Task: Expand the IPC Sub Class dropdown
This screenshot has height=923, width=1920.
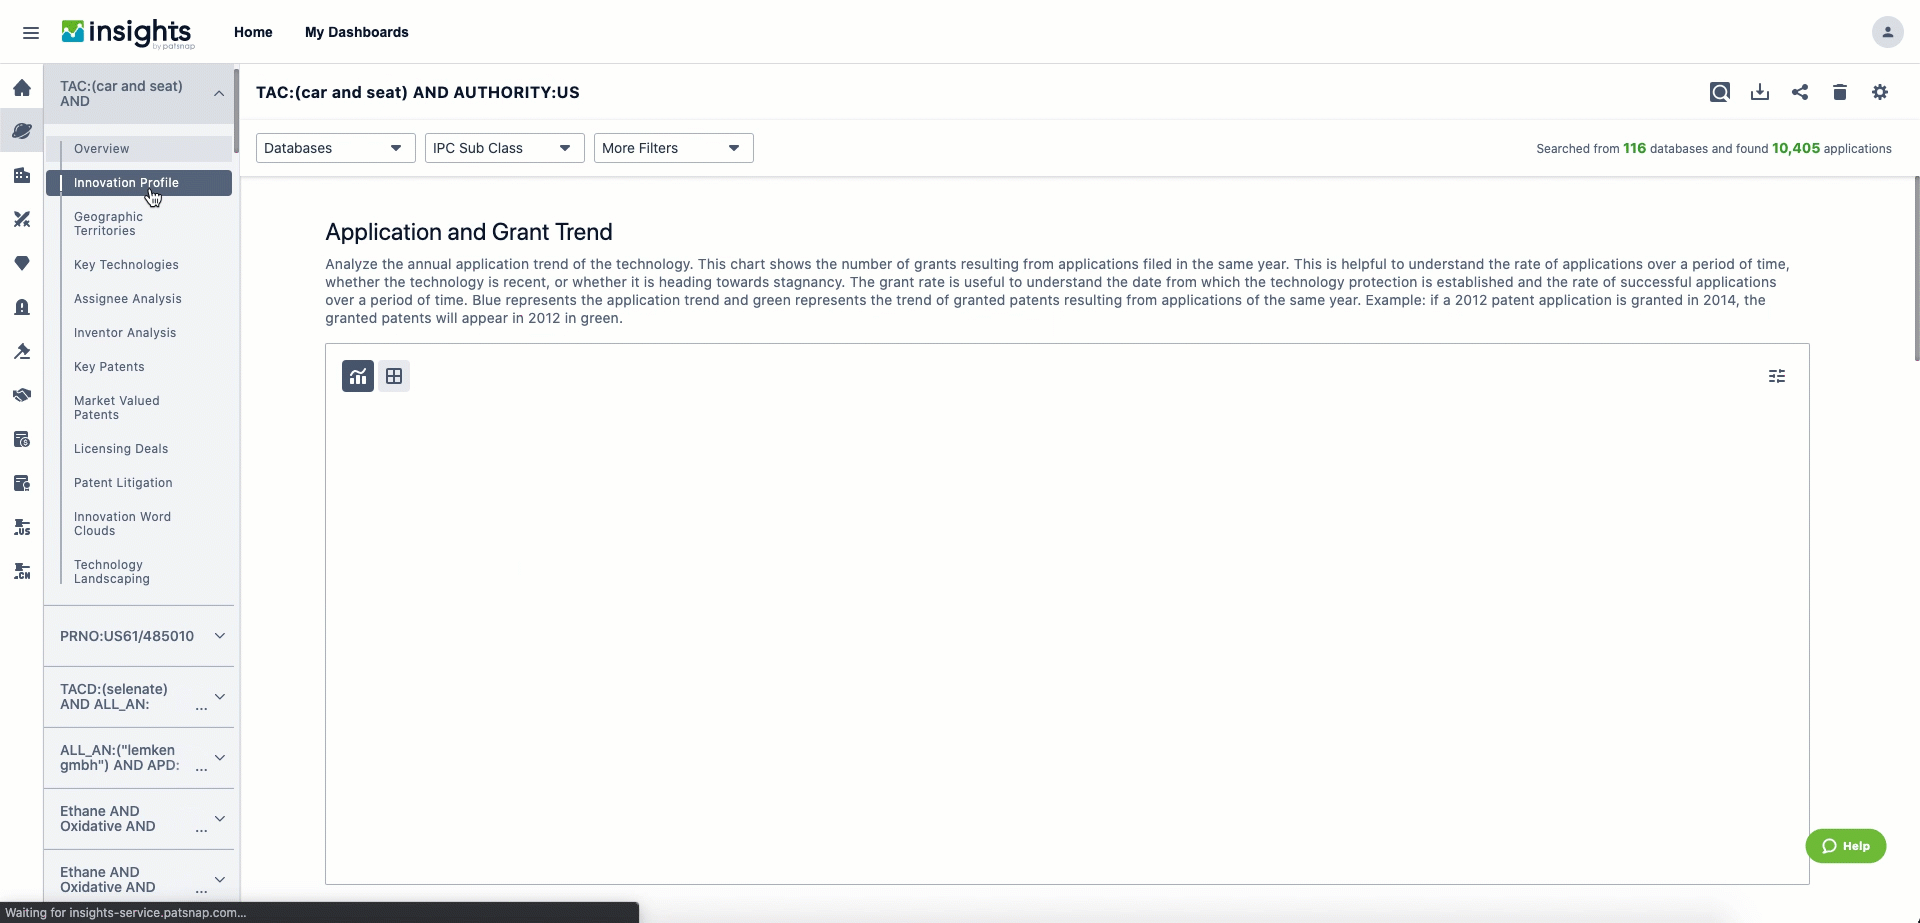Action: point(504,148)
